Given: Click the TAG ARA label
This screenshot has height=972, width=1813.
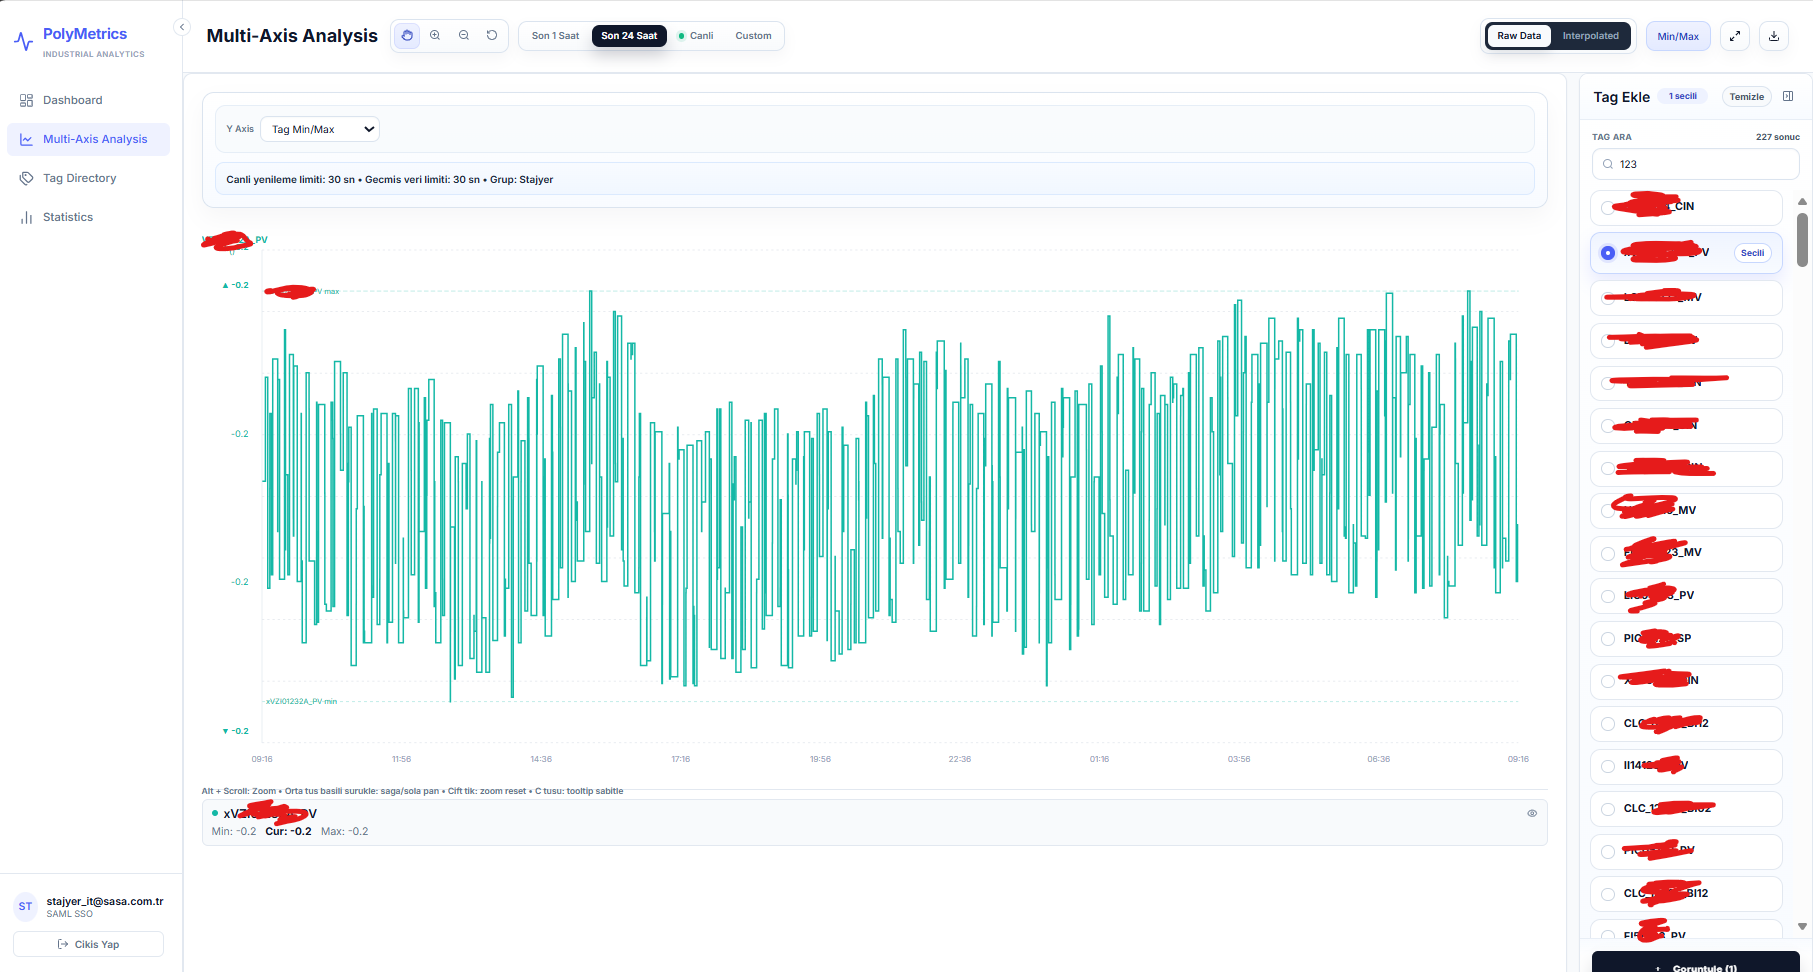Looking at the screenshot, I should coord(1611,137).
